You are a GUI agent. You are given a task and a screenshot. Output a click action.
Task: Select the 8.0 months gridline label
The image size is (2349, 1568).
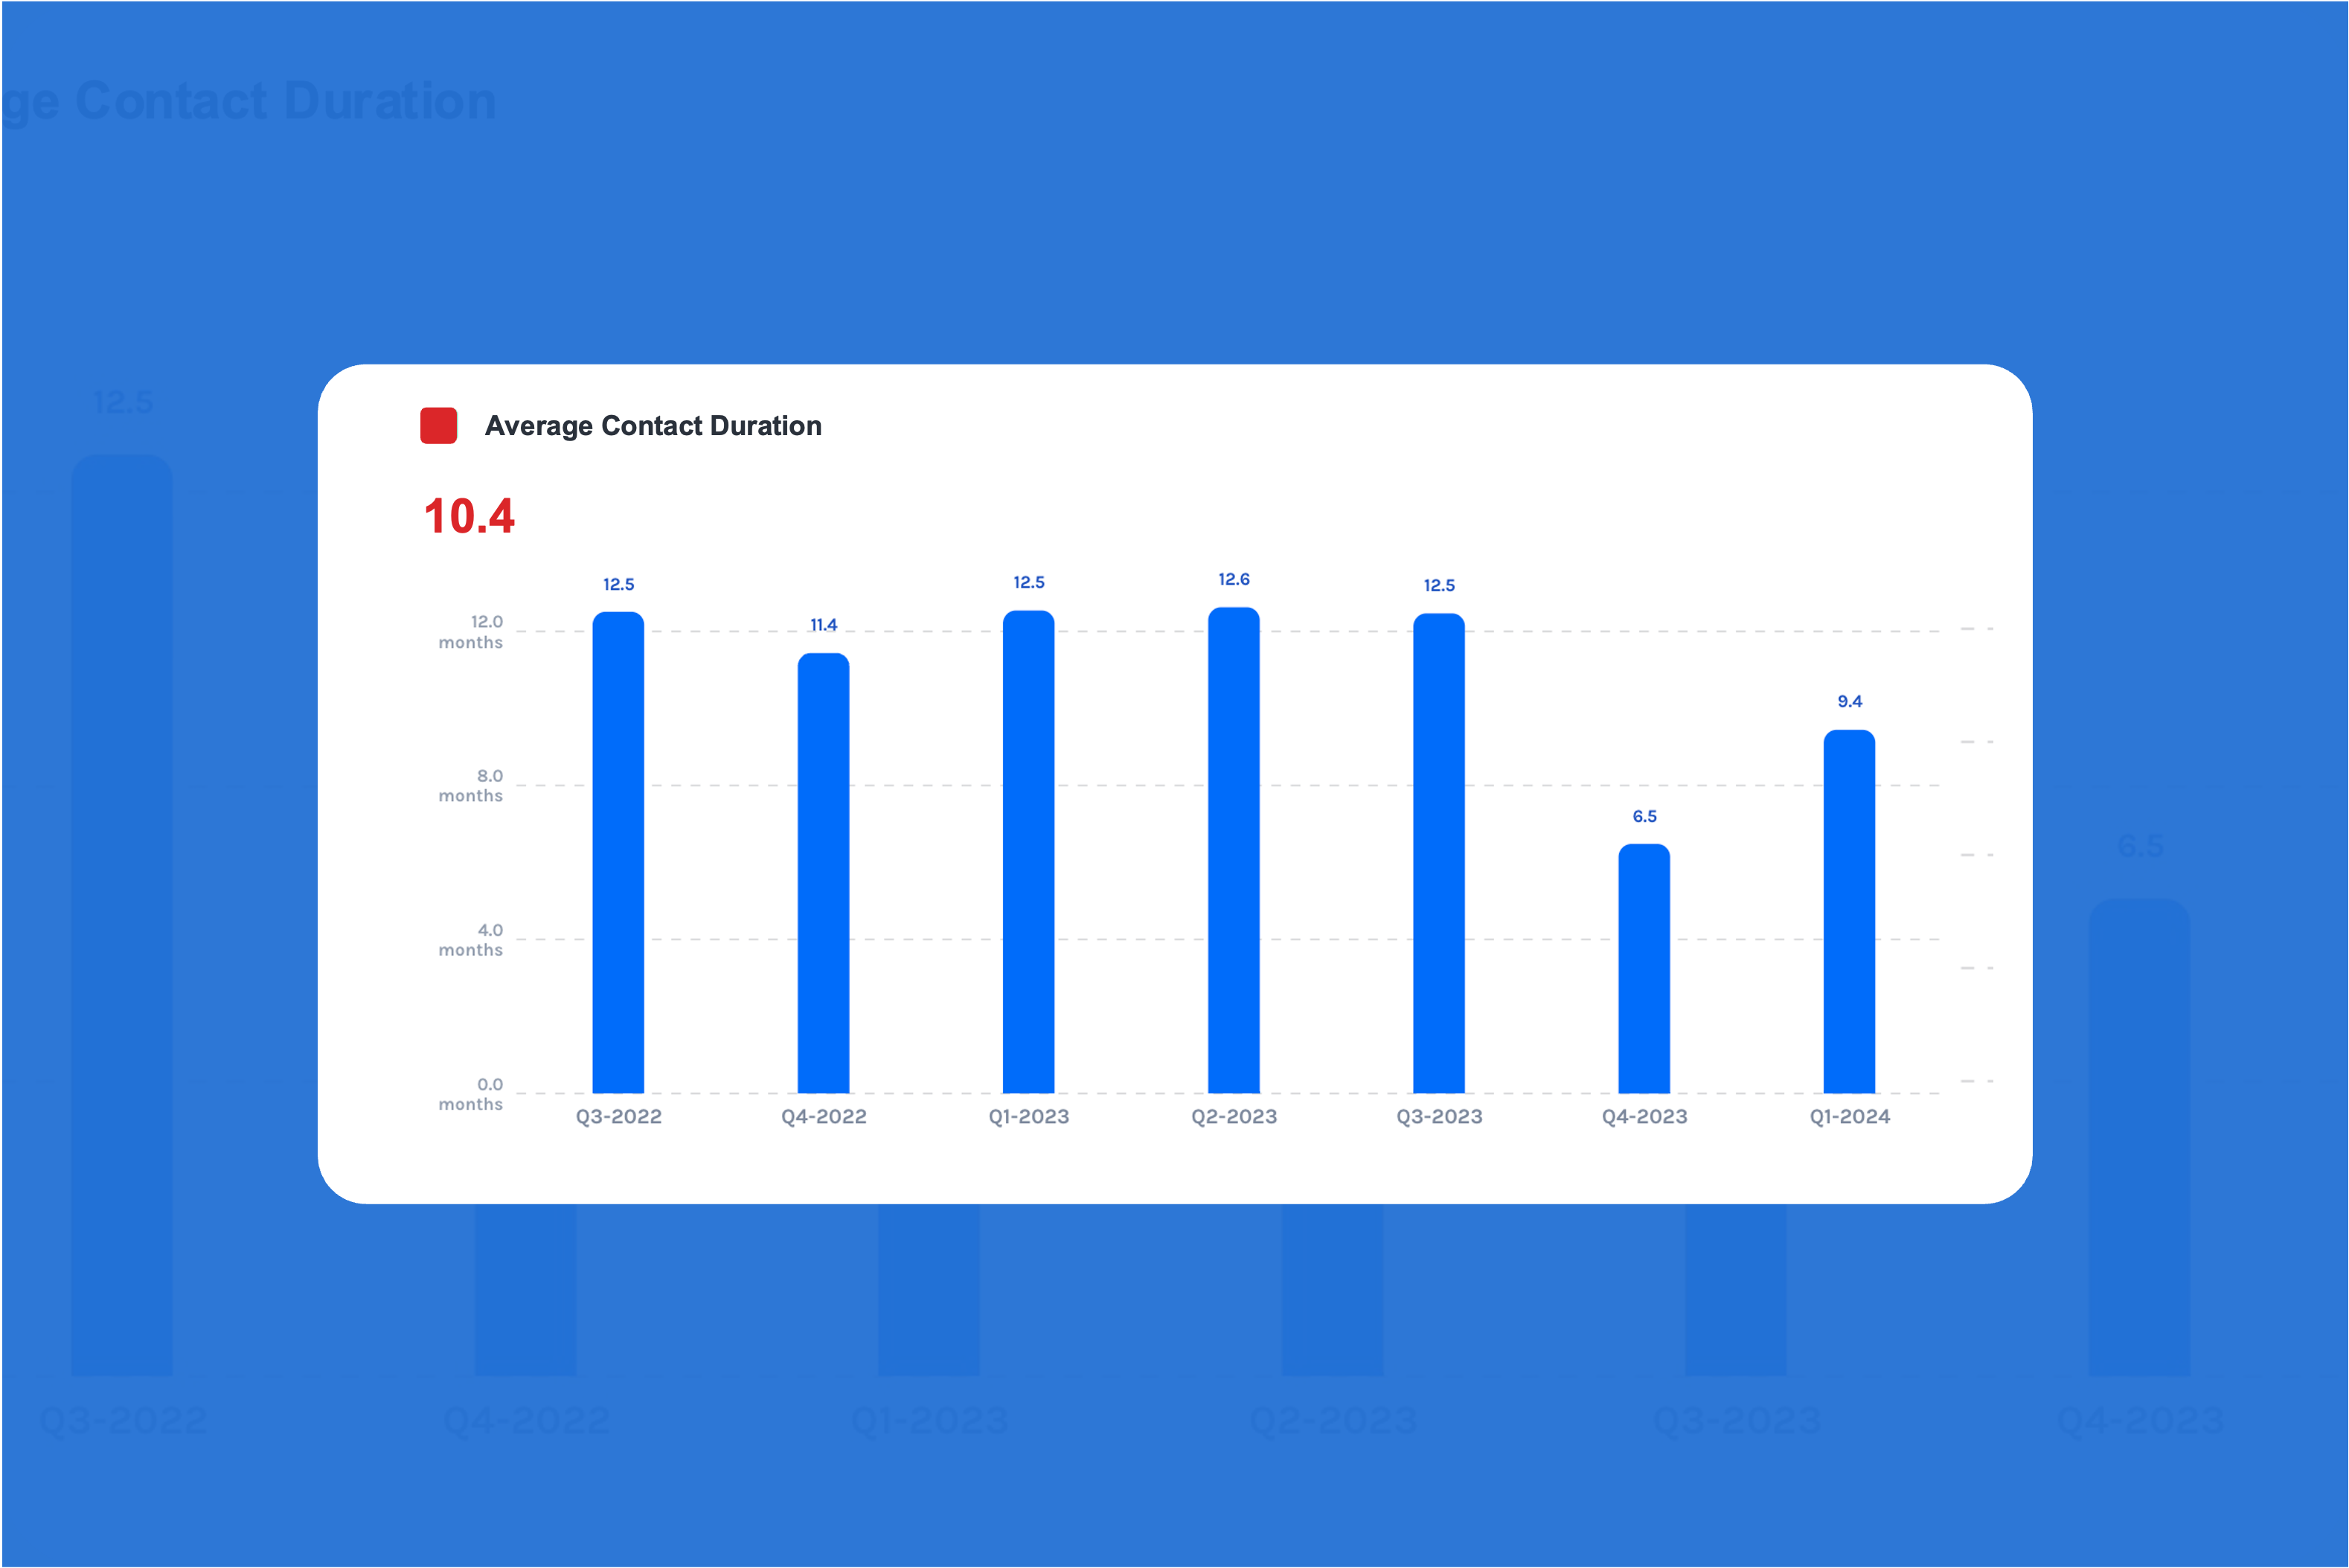pos(472,785)
